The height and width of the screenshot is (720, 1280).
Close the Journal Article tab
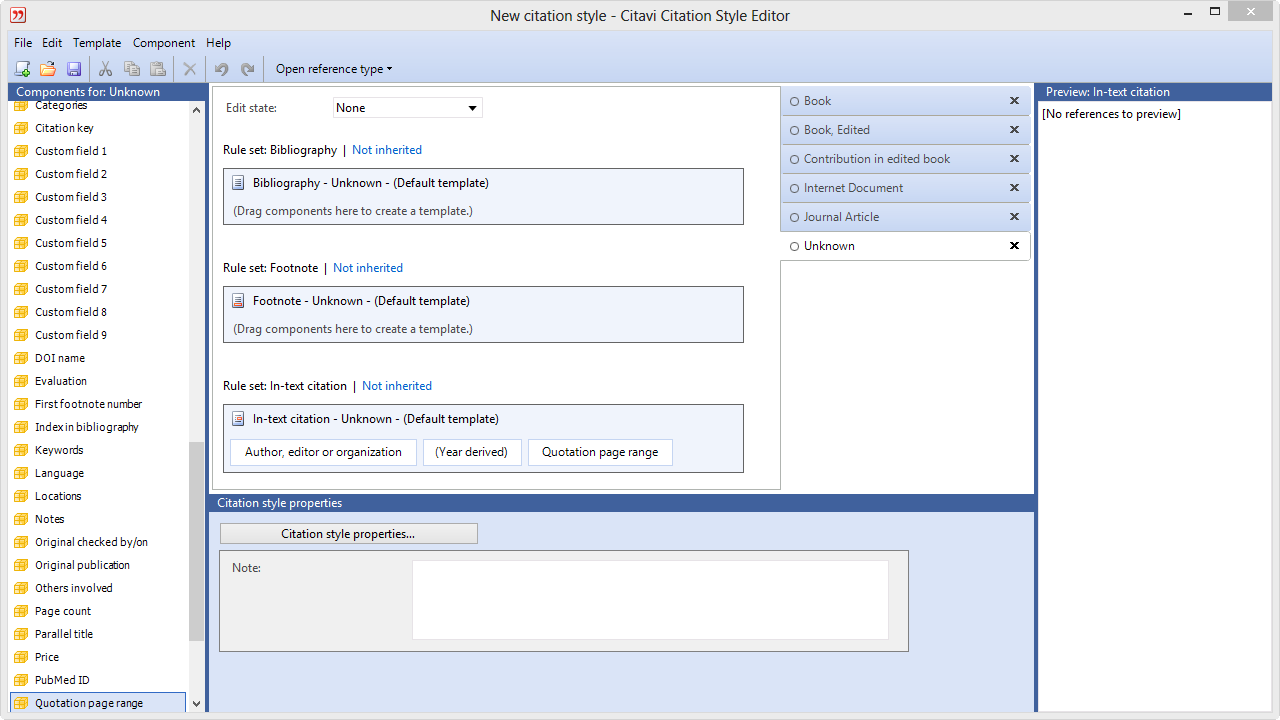pos(1014,217)
